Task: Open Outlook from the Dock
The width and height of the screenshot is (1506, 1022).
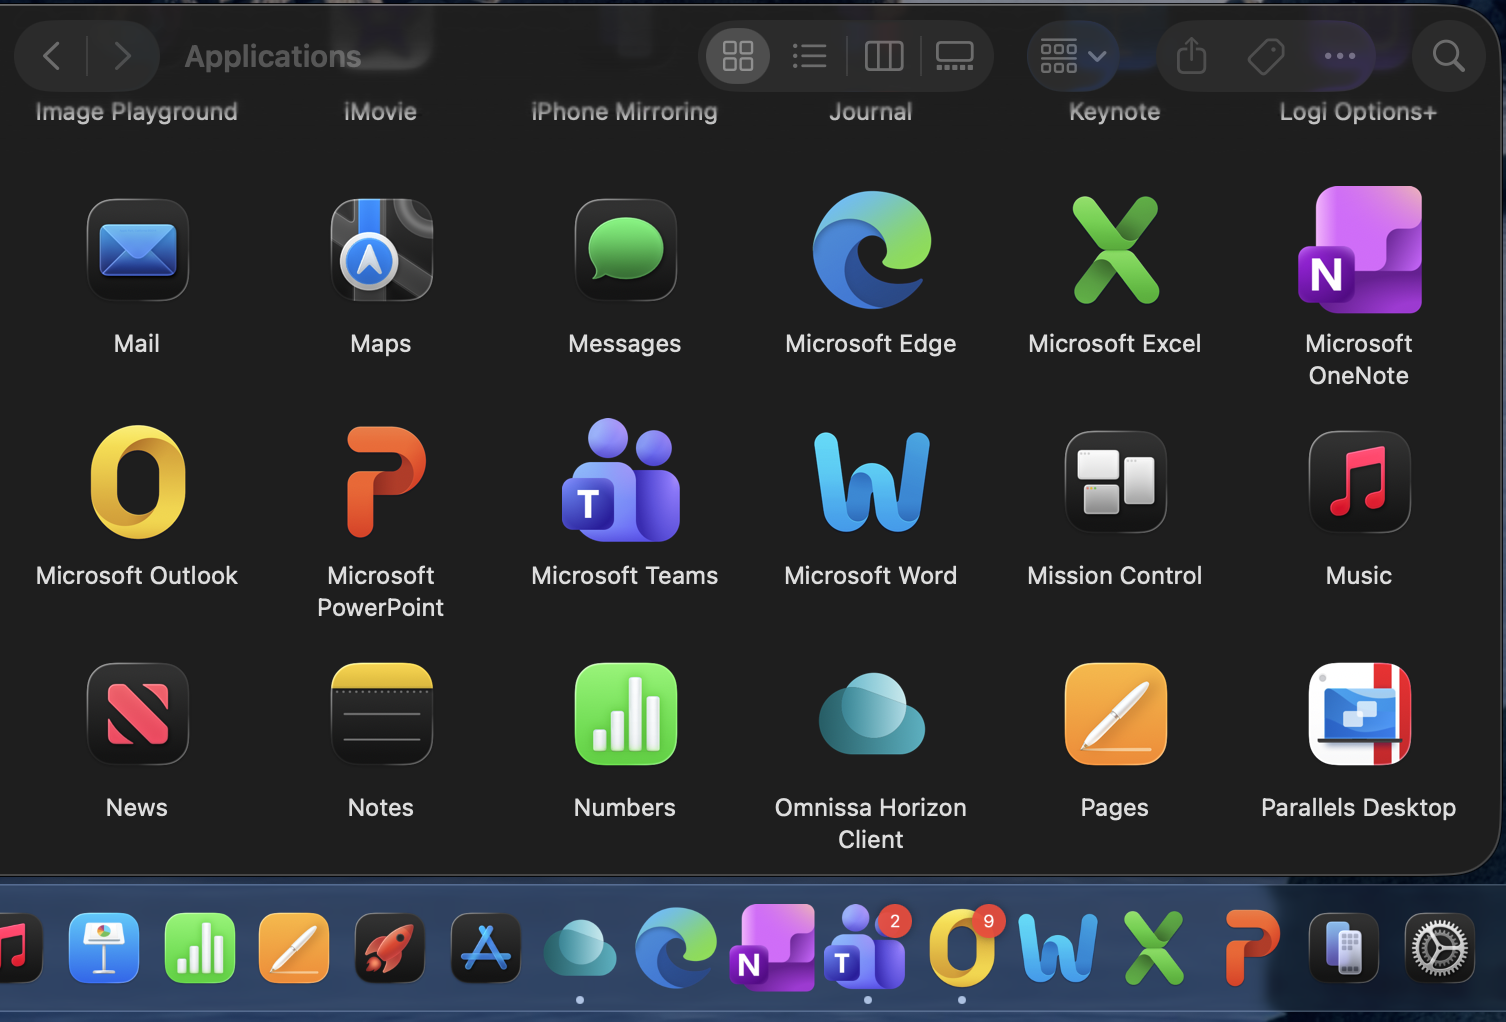Action: pyautogui.click(x=962, y=948)
